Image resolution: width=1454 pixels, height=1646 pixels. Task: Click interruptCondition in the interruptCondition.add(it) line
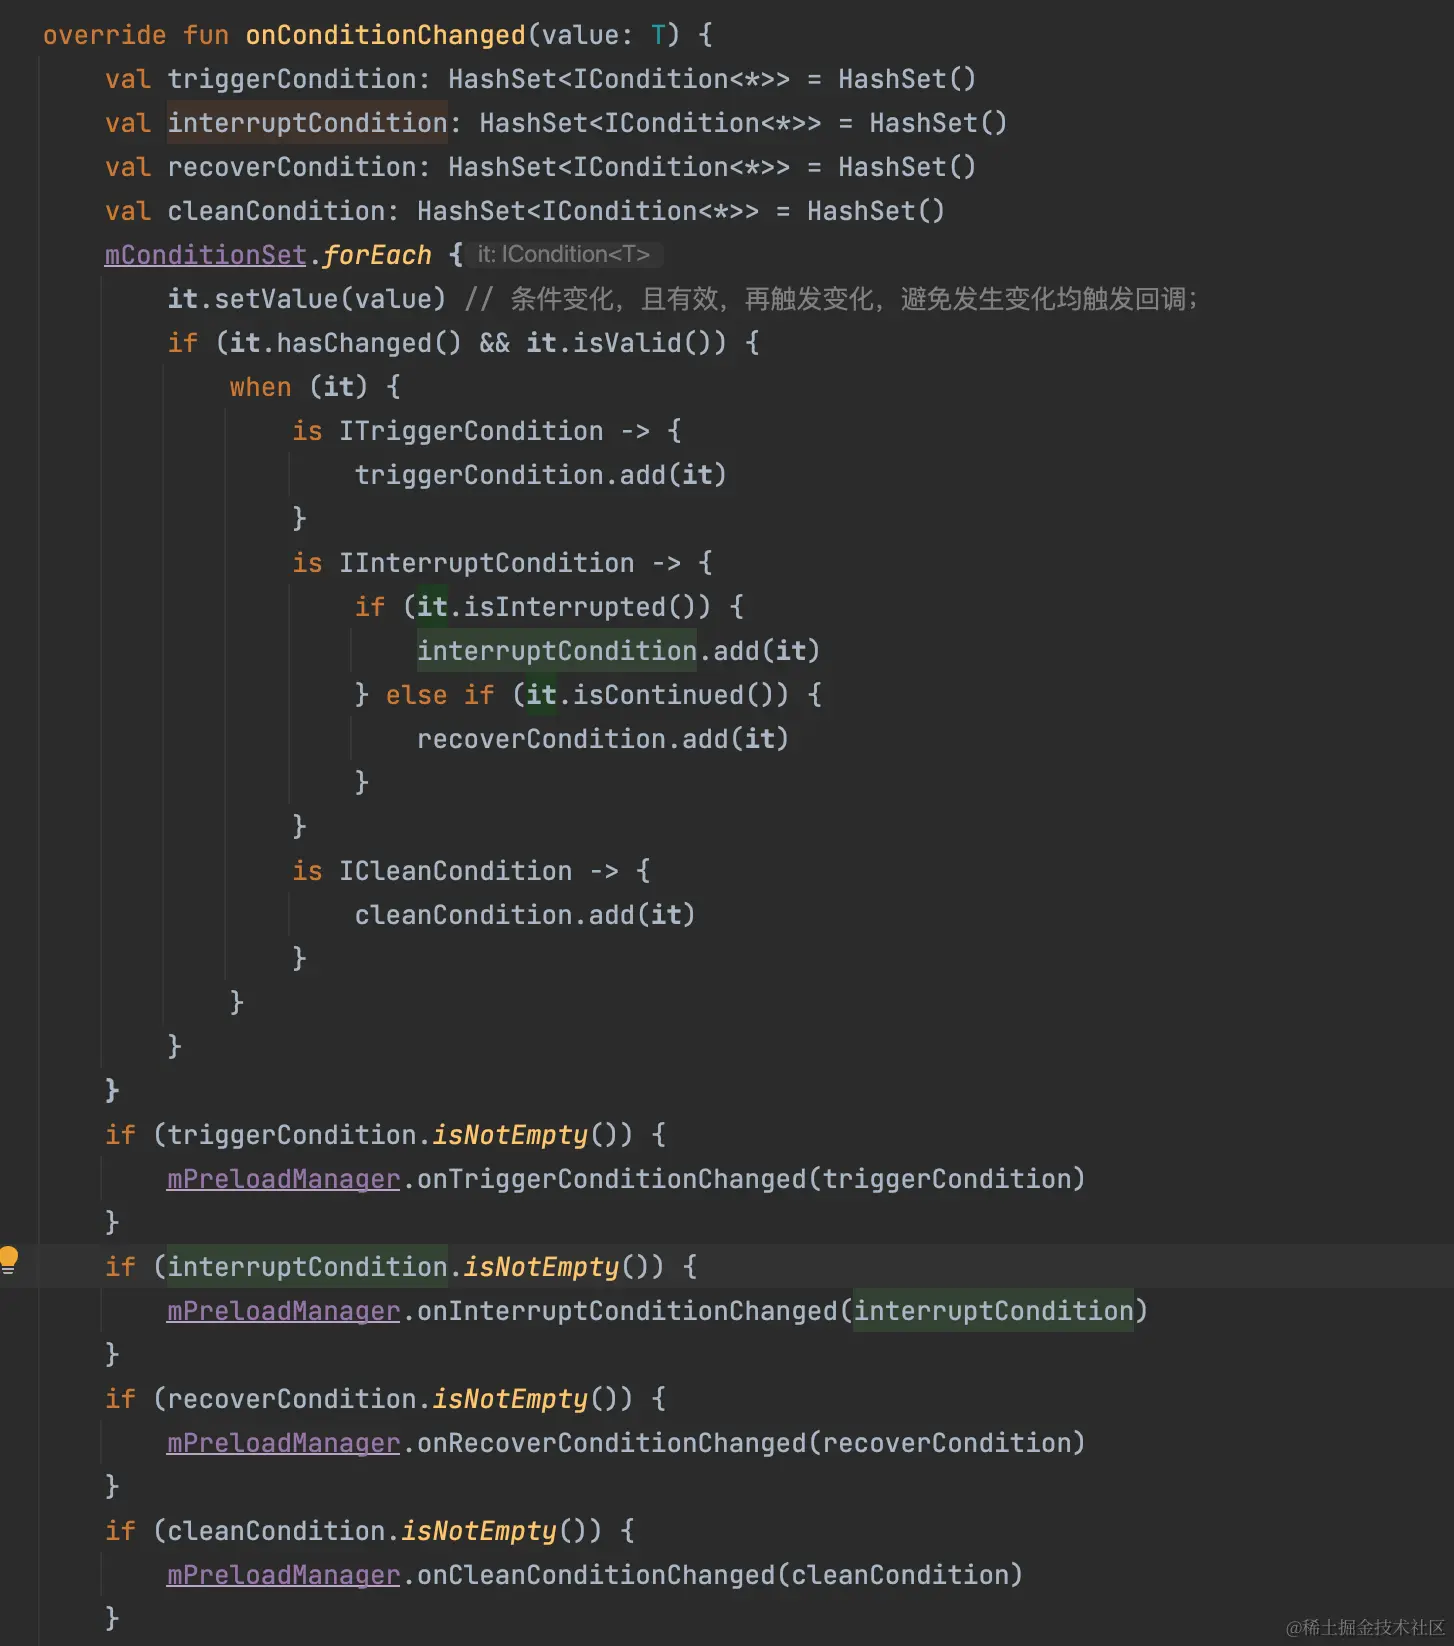(x=557, y=651)
